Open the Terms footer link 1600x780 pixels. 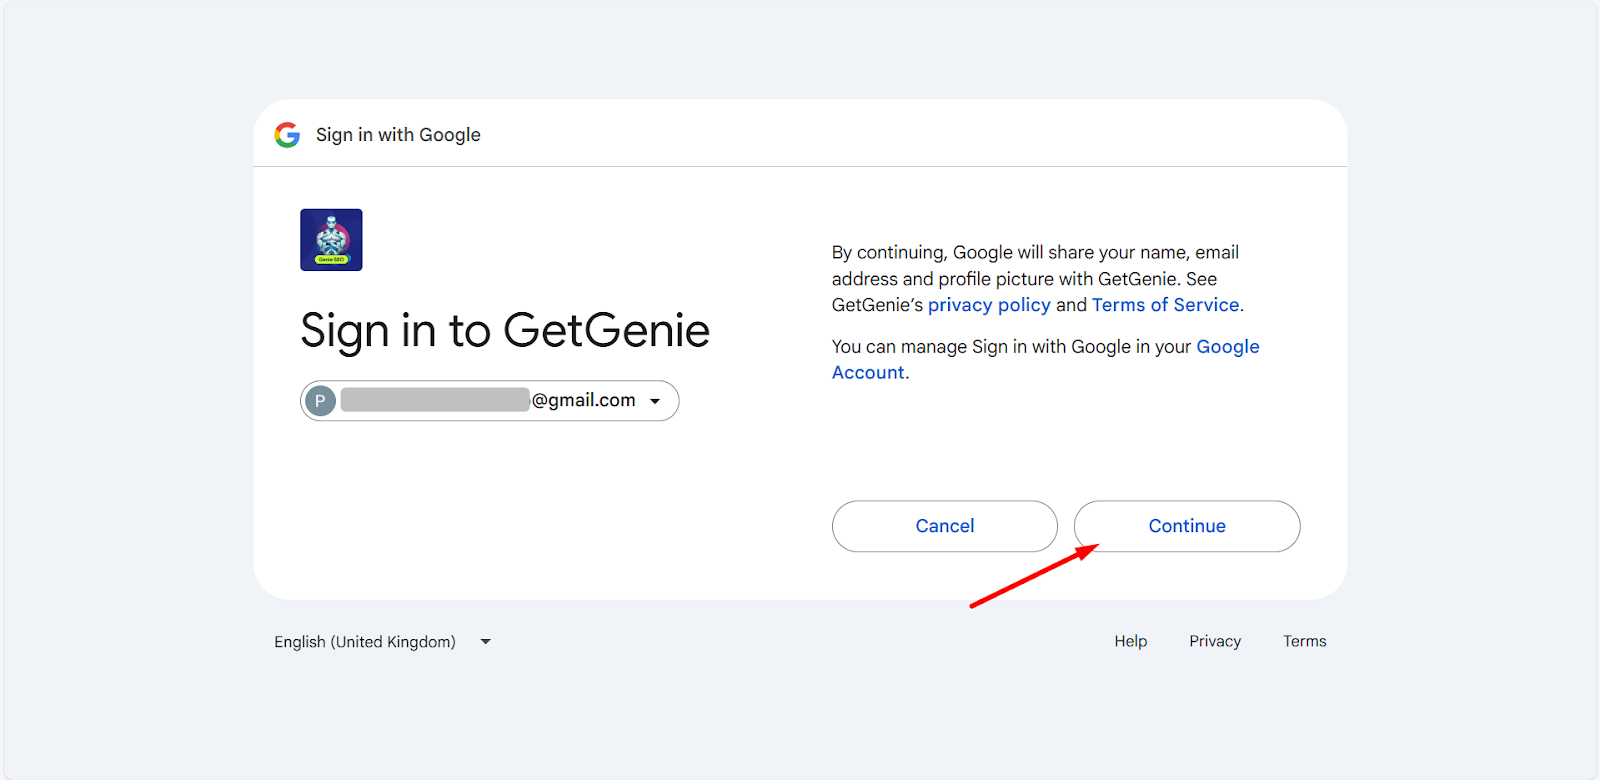coord(1305,641)
